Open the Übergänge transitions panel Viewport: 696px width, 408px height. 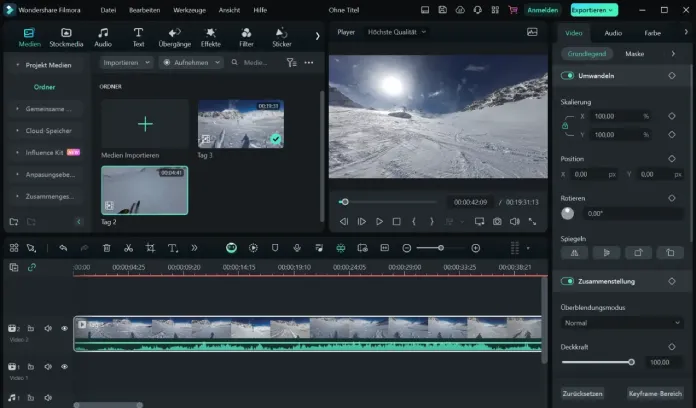pyautogui.click(x=174, y=37)
